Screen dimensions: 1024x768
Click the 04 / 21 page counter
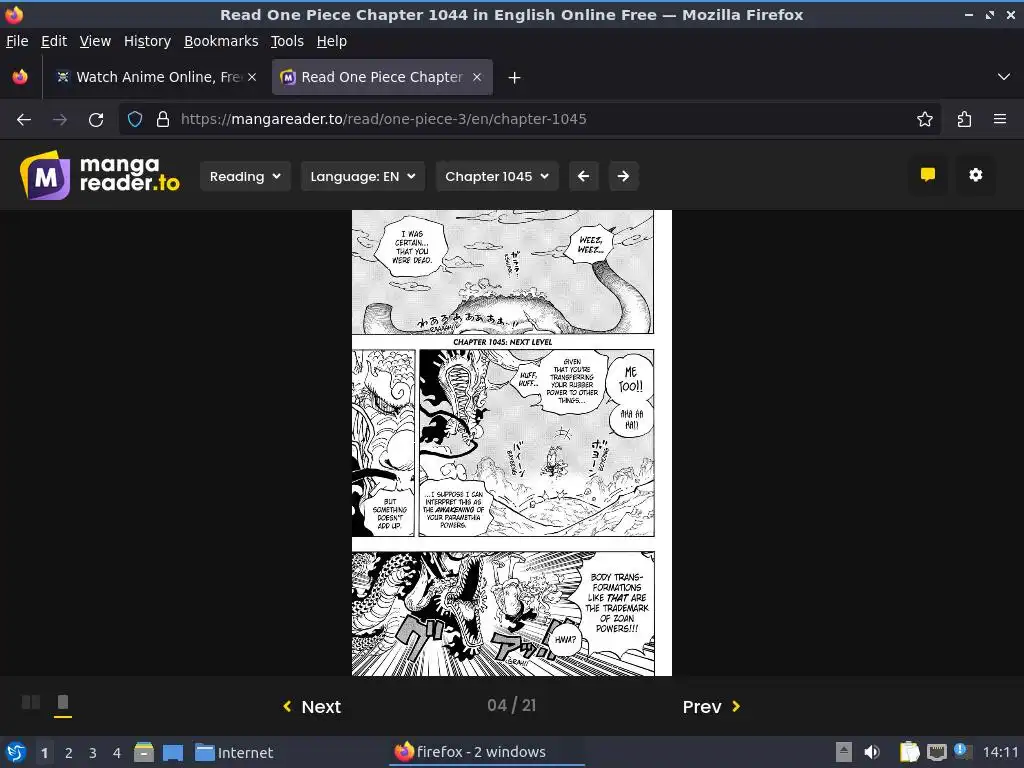click(511, 705)
